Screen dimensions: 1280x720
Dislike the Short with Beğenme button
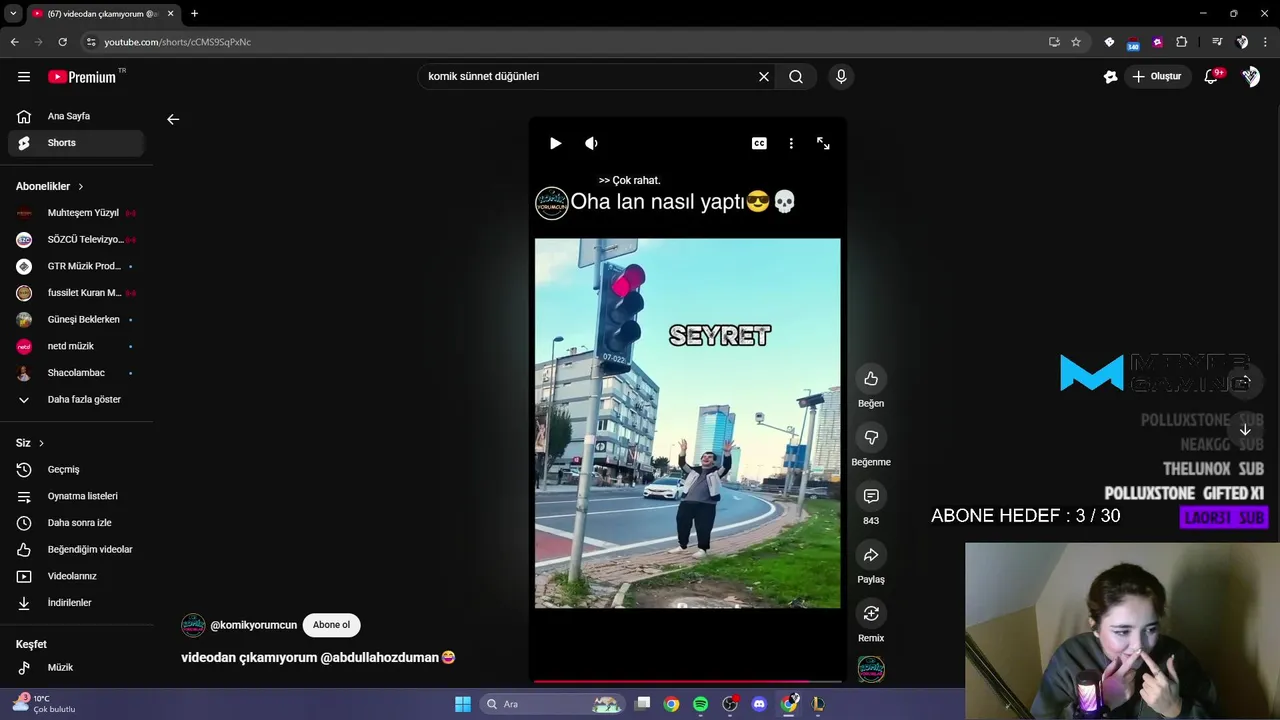coord(871,438)
